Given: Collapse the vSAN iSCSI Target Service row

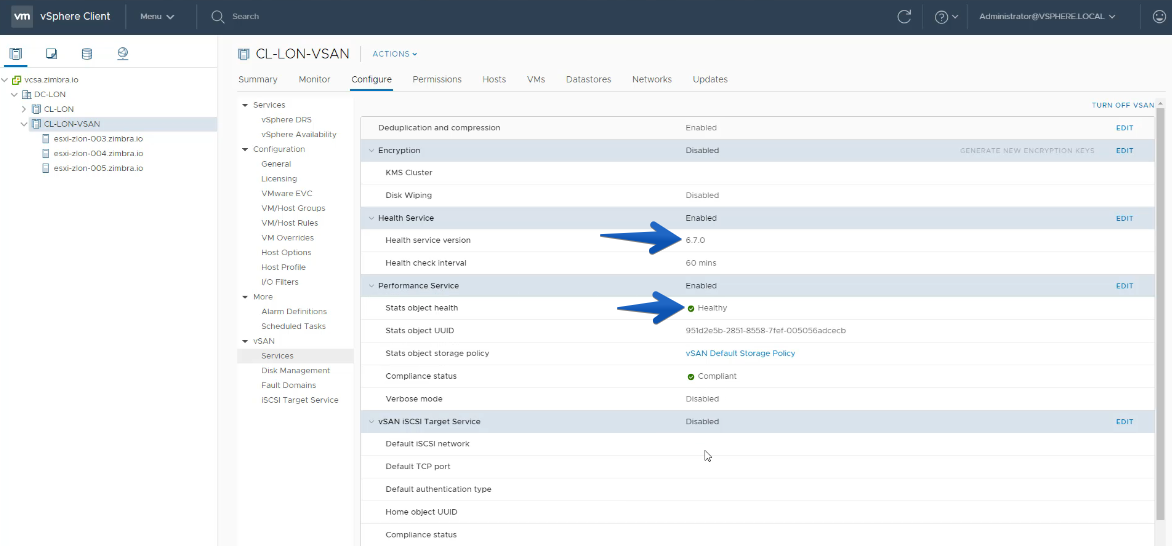Looking at the screenshot, I should (371, 422).
